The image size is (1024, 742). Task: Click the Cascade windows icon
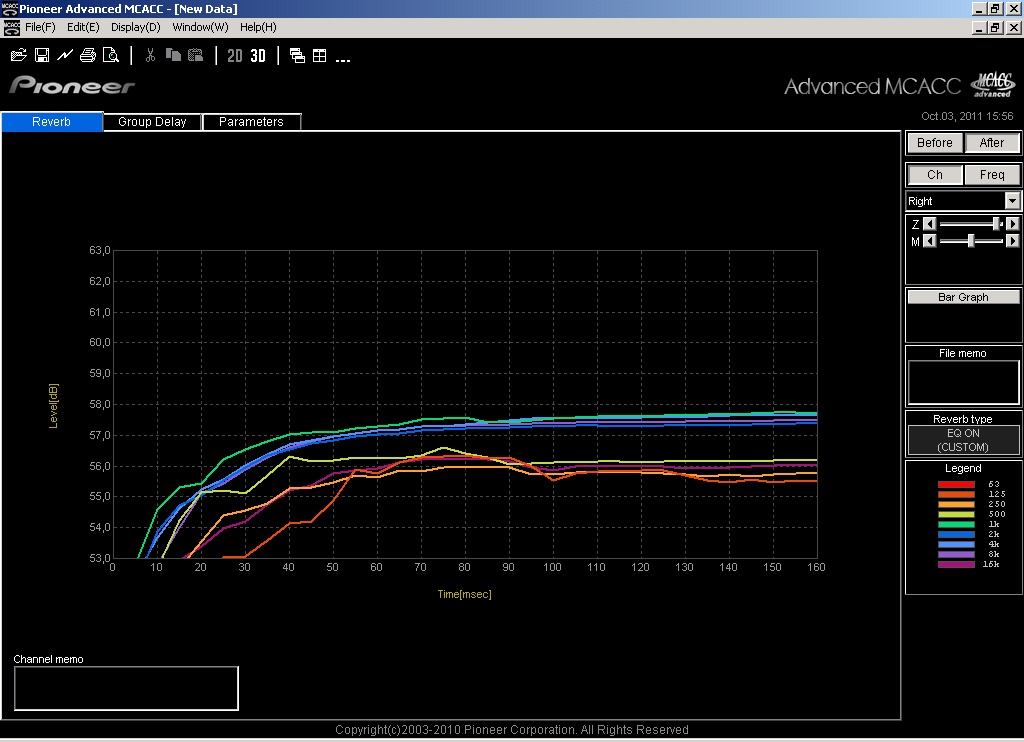[x=297, y=56]
